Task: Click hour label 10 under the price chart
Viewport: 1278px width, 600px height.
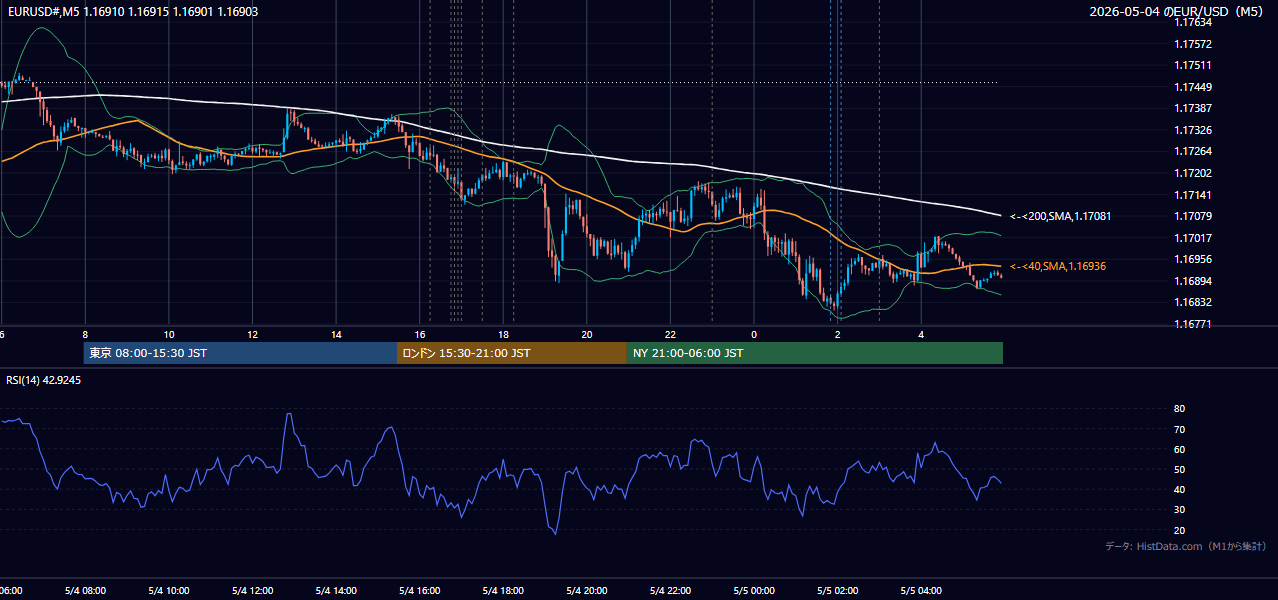Action: click(x=169, y=334)
